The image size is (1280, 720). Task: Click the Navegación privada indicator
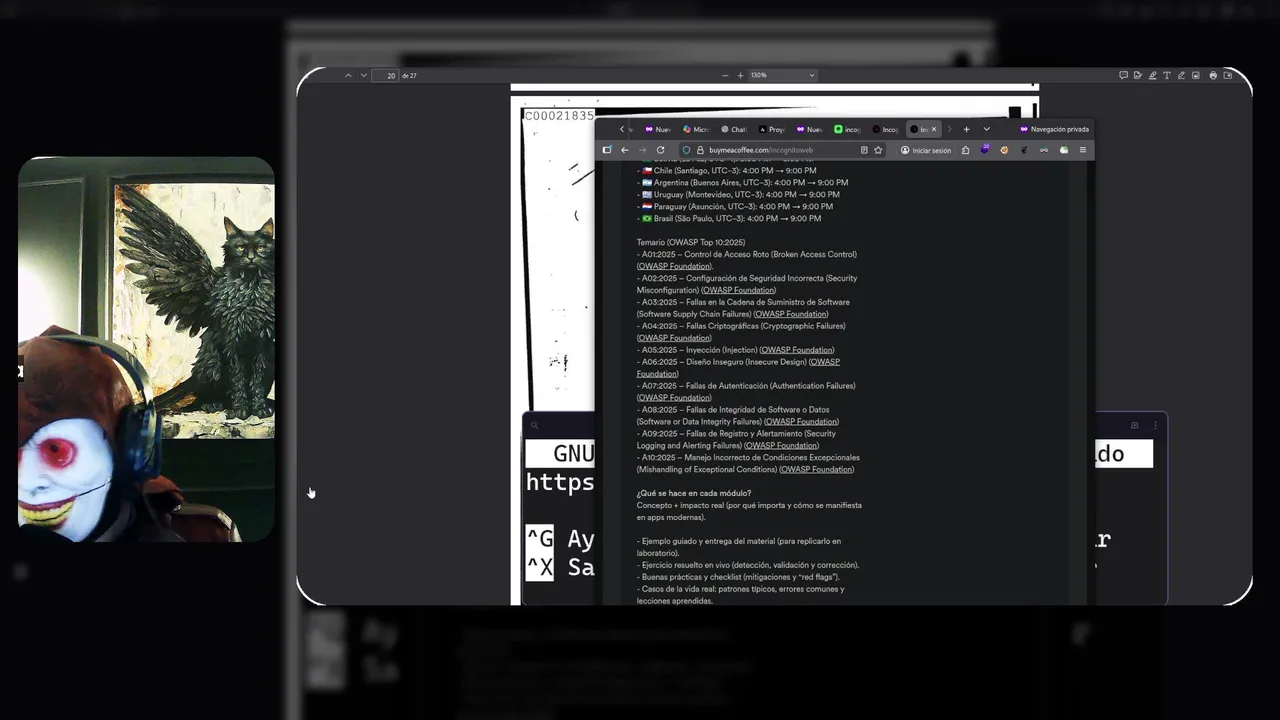point(1055,129)
